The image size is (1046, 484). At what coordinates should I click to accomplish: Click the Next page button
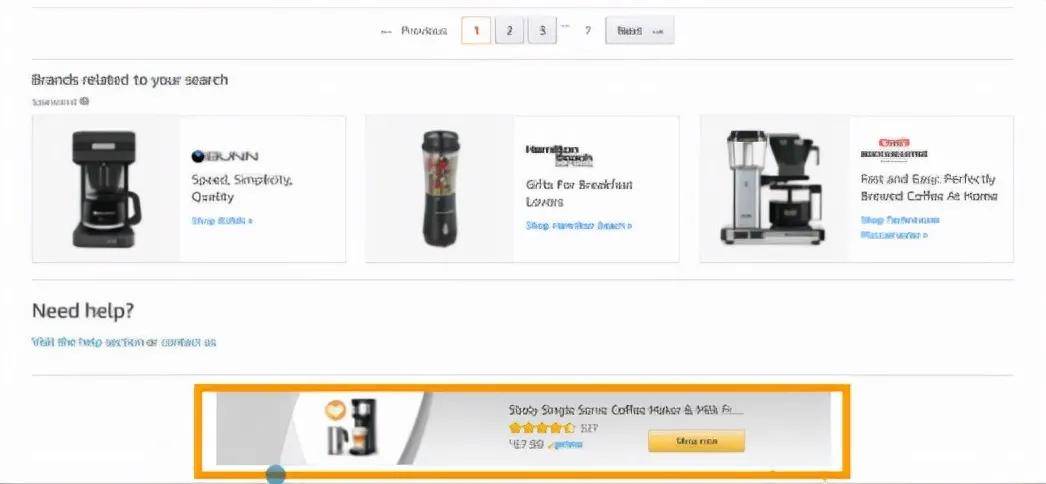pyautogui.click(x=639, y=31)
